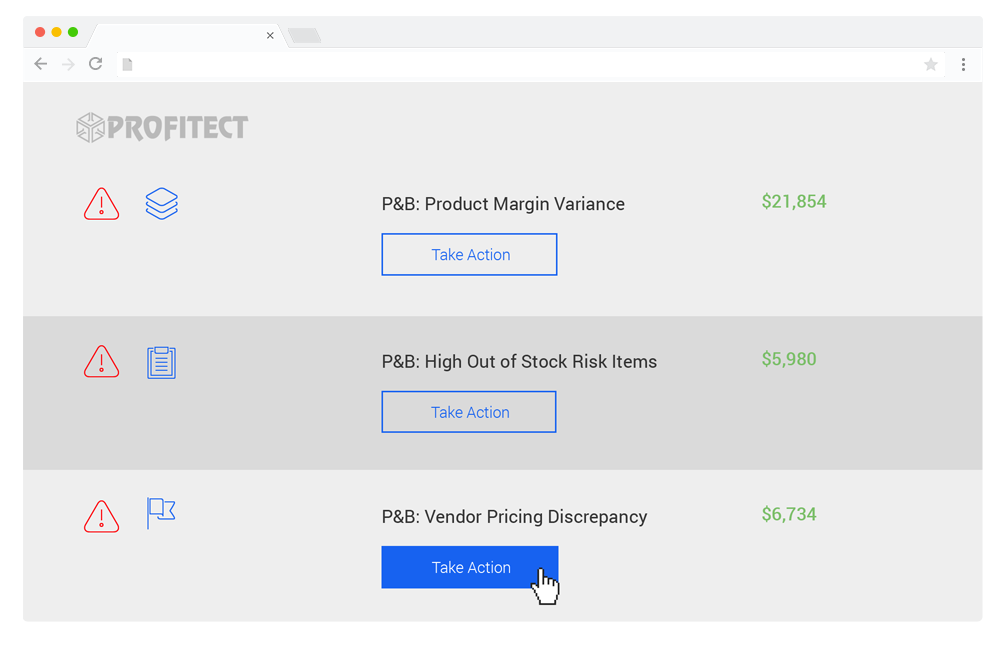Select the flag icon
The height and width of the screenshot is (651, 1005).
(x=161, y=513)
